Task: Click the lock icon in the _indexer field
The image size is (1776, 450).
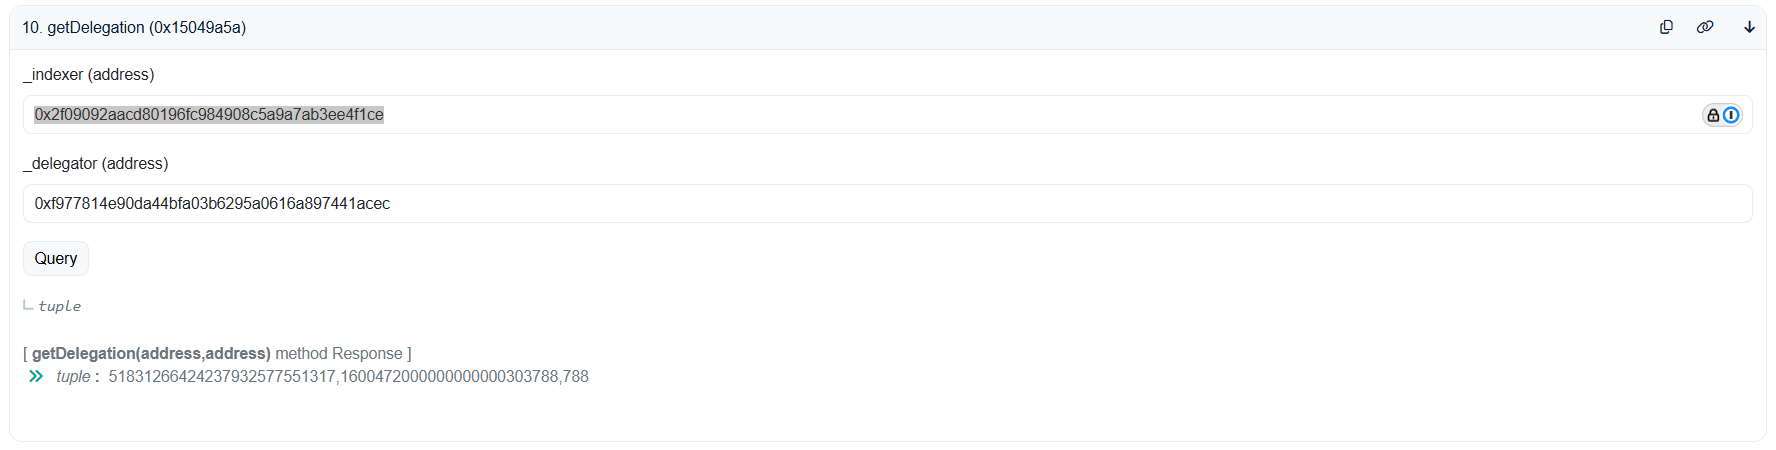Action: point(1713,115)
